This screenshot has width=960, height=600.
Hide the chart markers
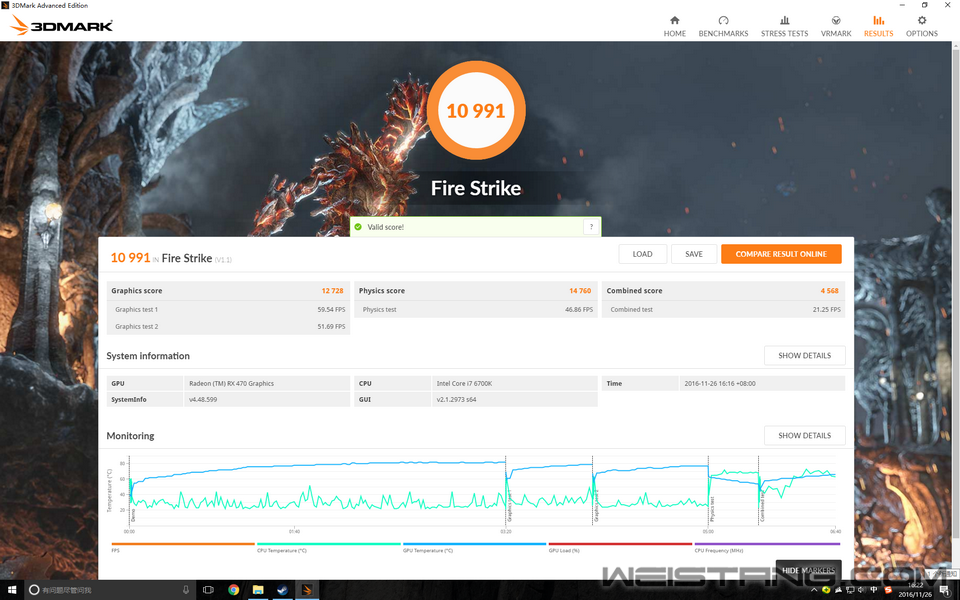pyautogui.click(x=808, y=570)
